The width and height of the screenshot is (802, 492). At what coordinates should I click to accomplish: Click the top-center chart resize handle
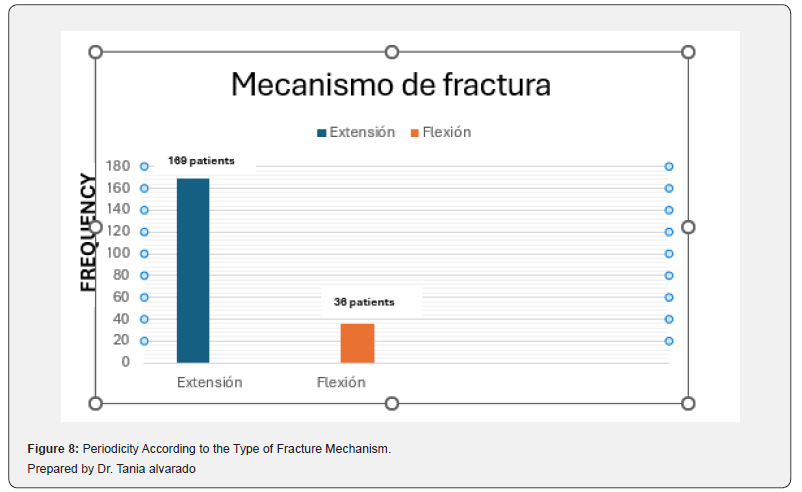click(x=392, y=52)
